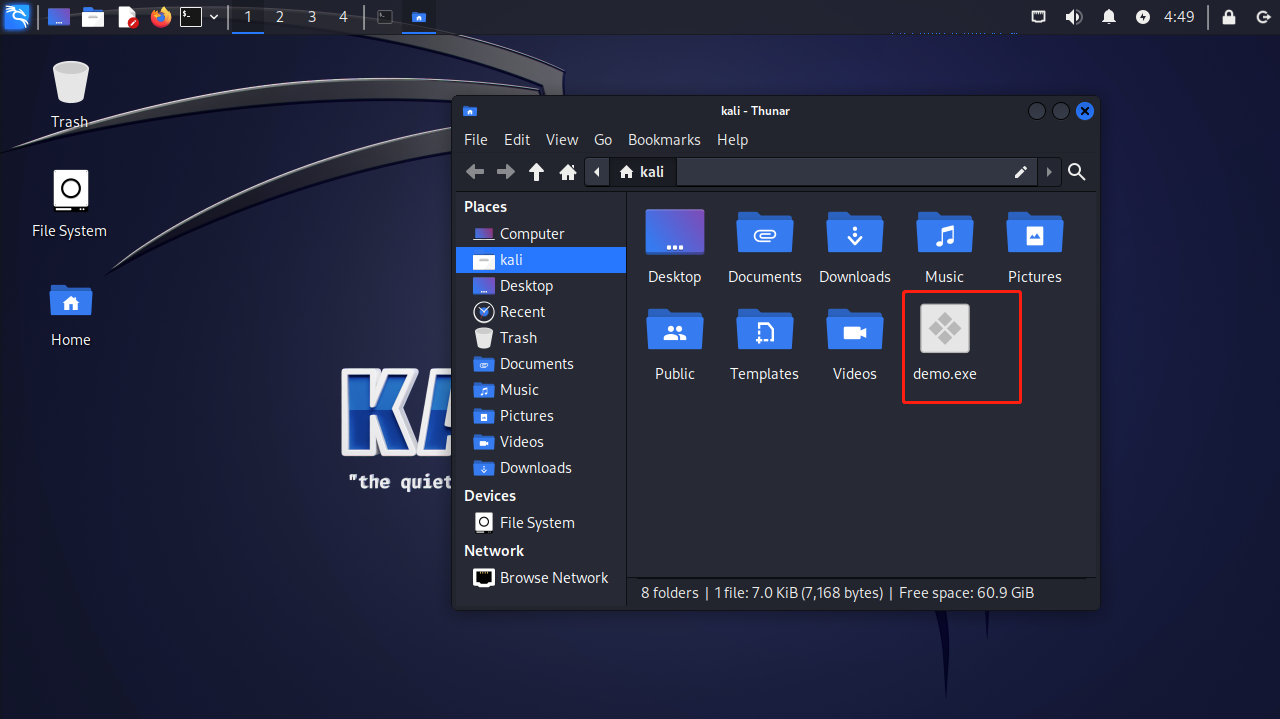
Task: Open the volume control in system tray
Action: click(1074, 17)
